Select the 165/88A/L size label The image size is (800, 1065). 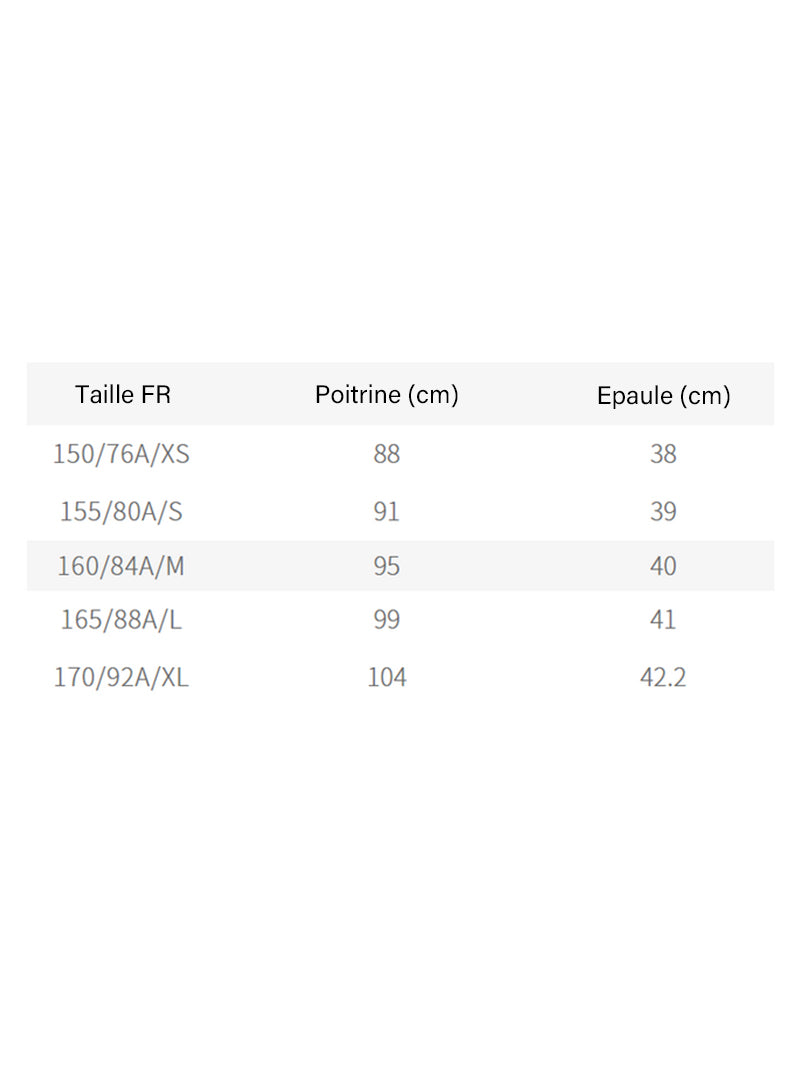[x=121, y=620]
